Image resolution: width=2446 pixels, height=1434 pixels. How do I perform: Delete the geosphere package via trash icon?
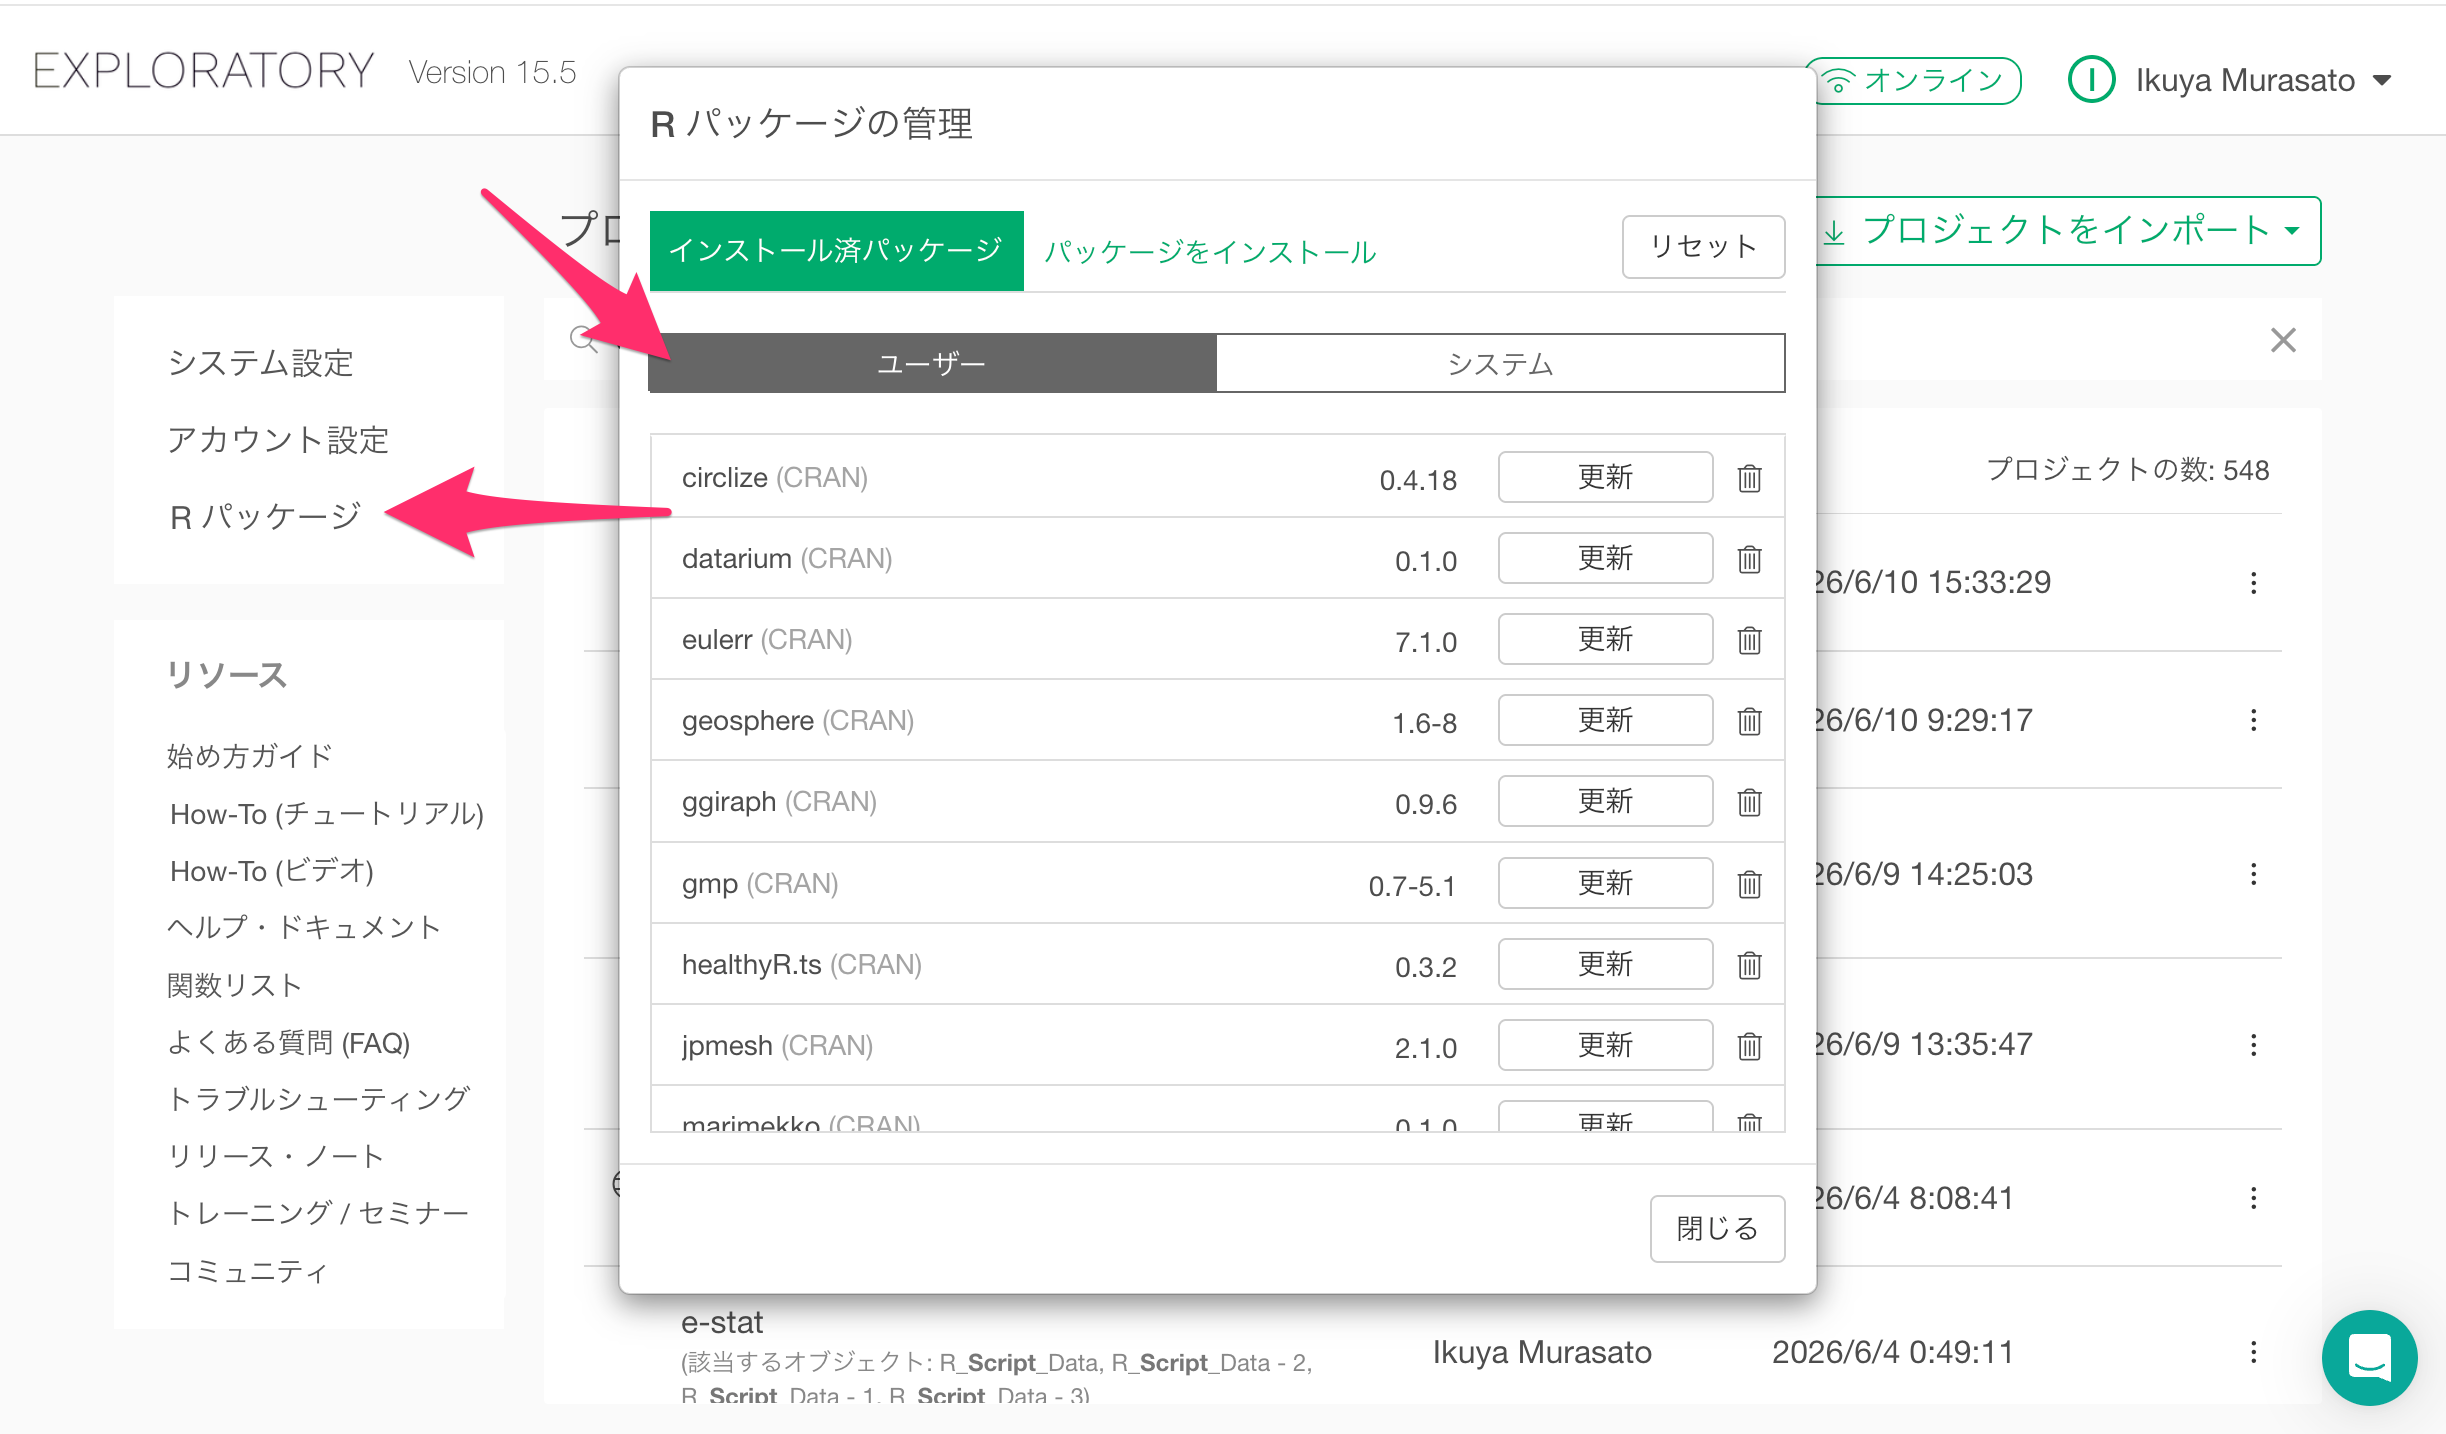click(x=1749, y=721)
